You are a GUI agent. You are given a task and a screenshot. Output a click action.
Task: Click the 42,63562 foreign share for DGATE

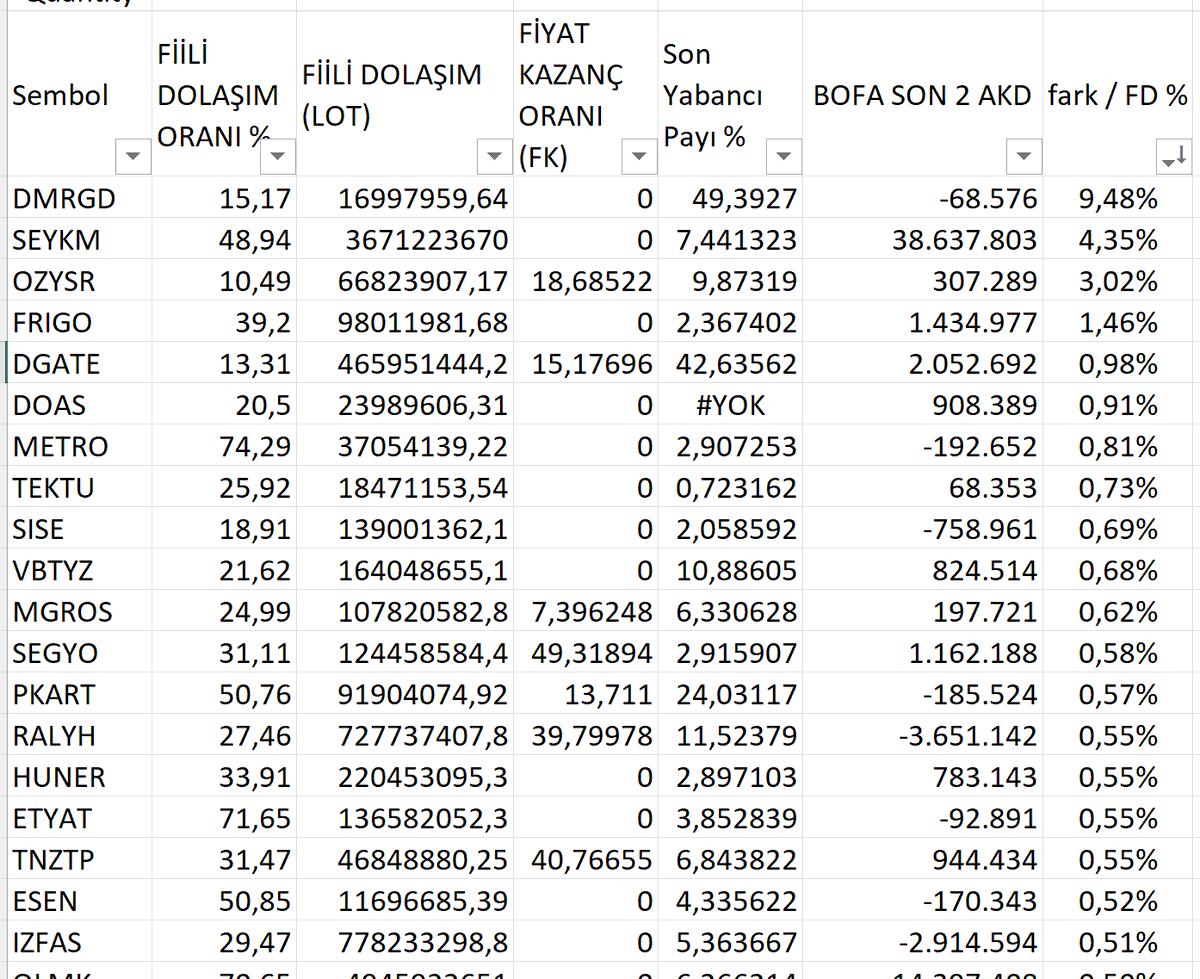pos(730,364)
